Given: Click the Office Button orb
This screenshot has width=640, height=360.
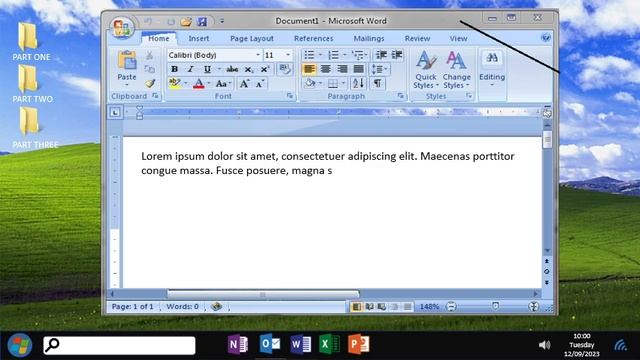Looking at the screenshot, I should tap(122, 28).
